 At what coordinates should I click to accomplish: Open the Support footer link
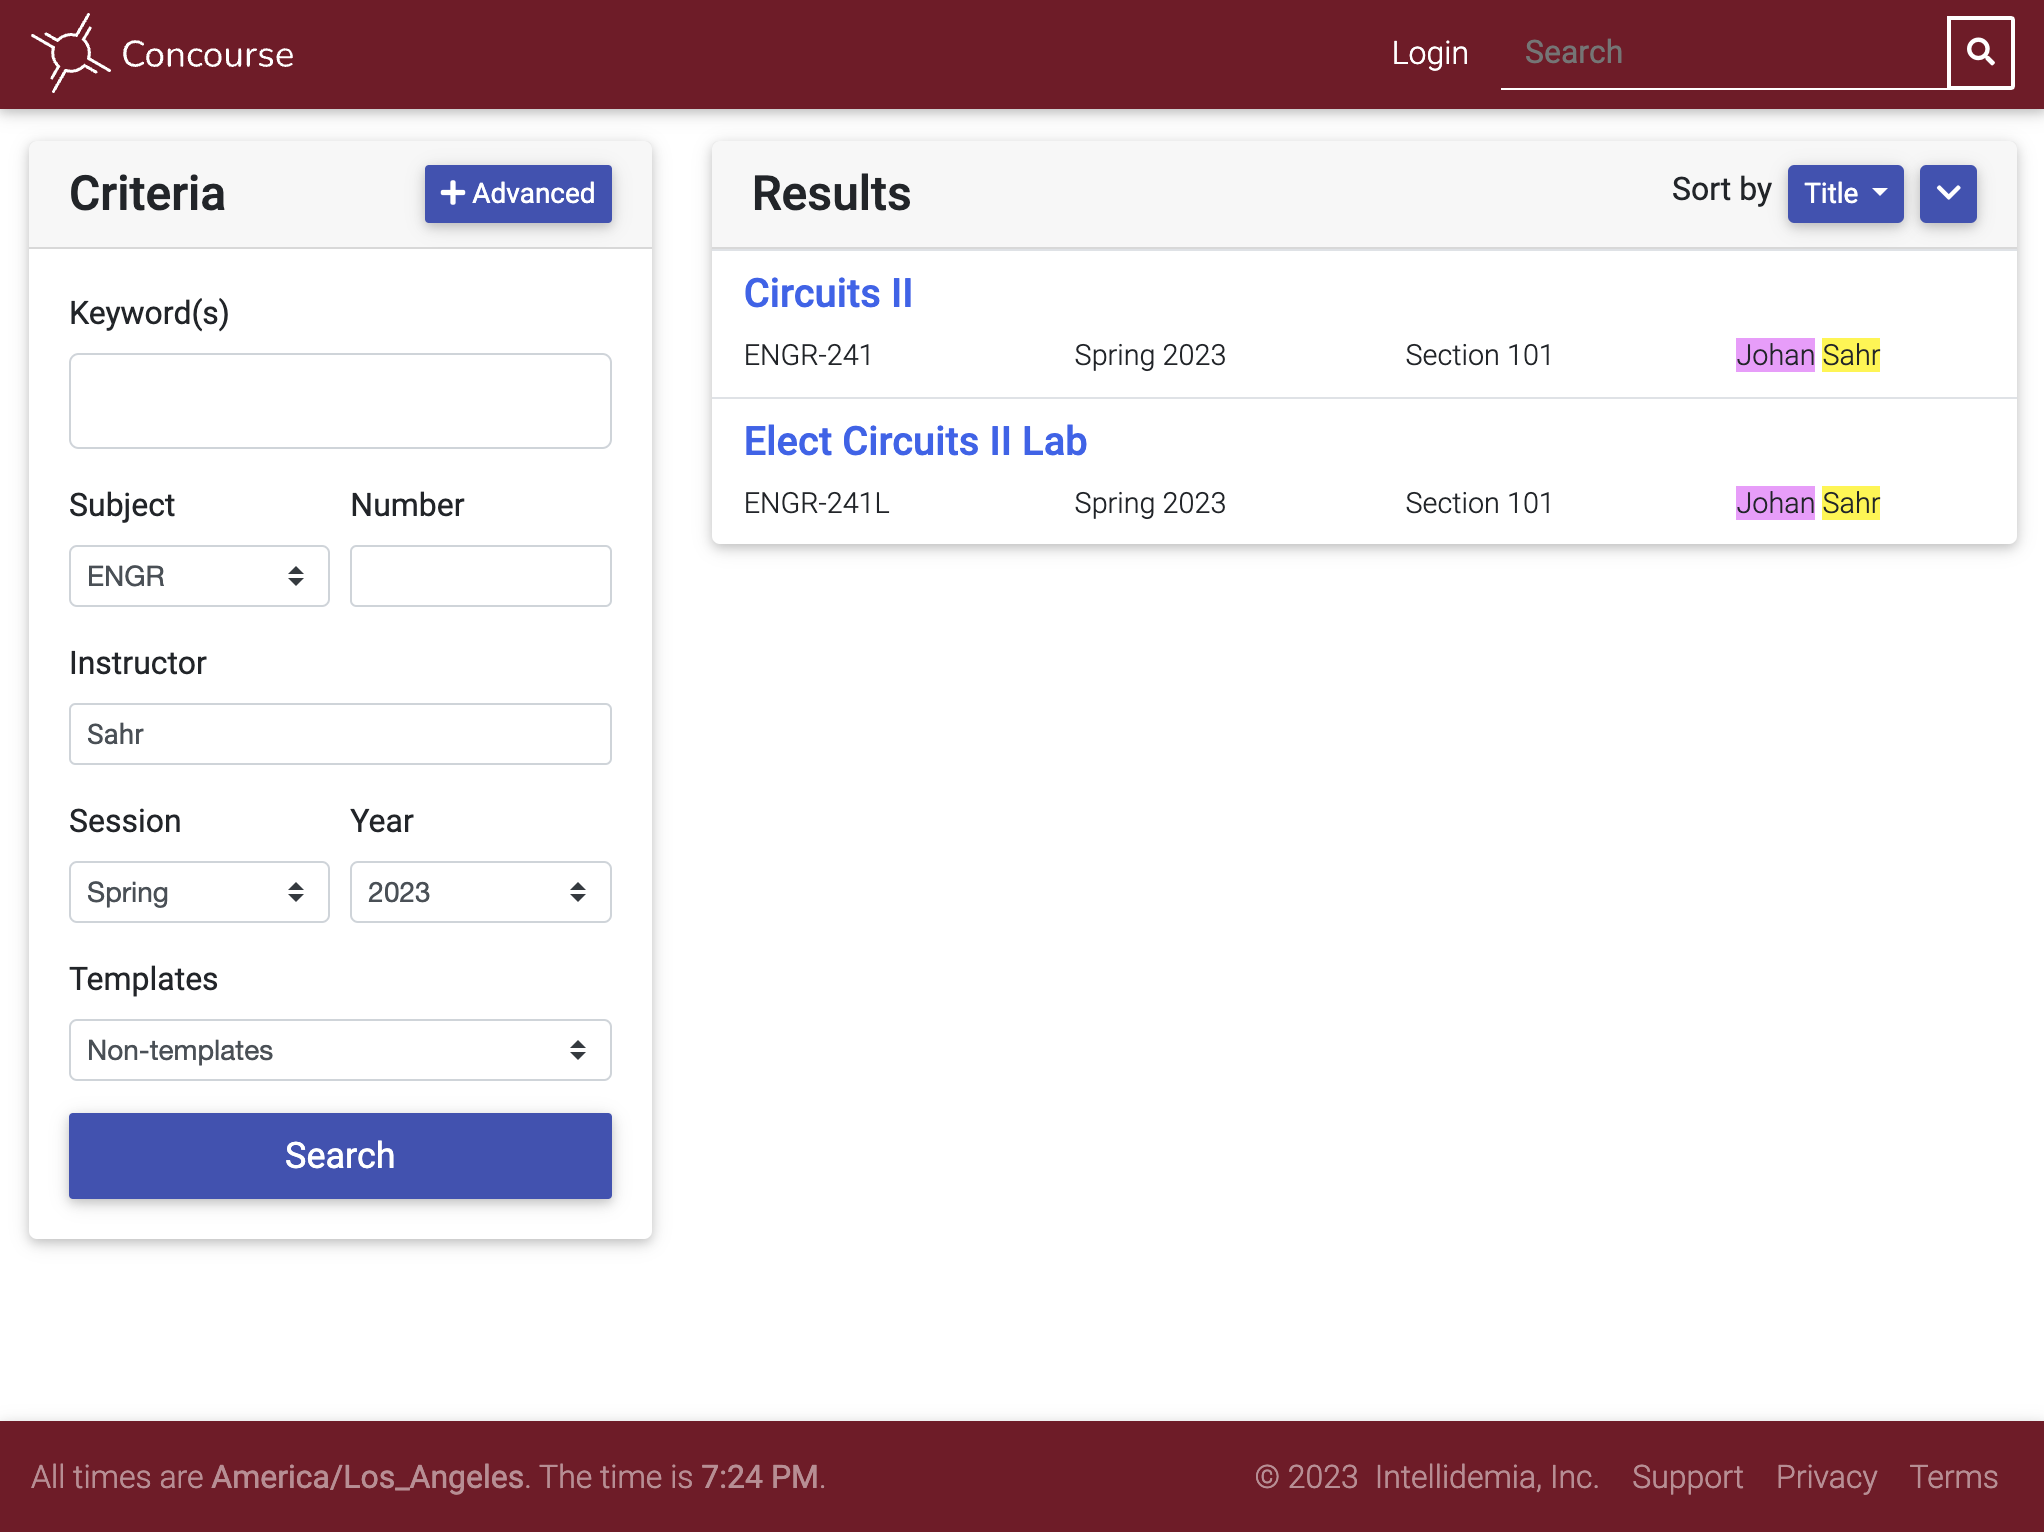(1687, 1477)
